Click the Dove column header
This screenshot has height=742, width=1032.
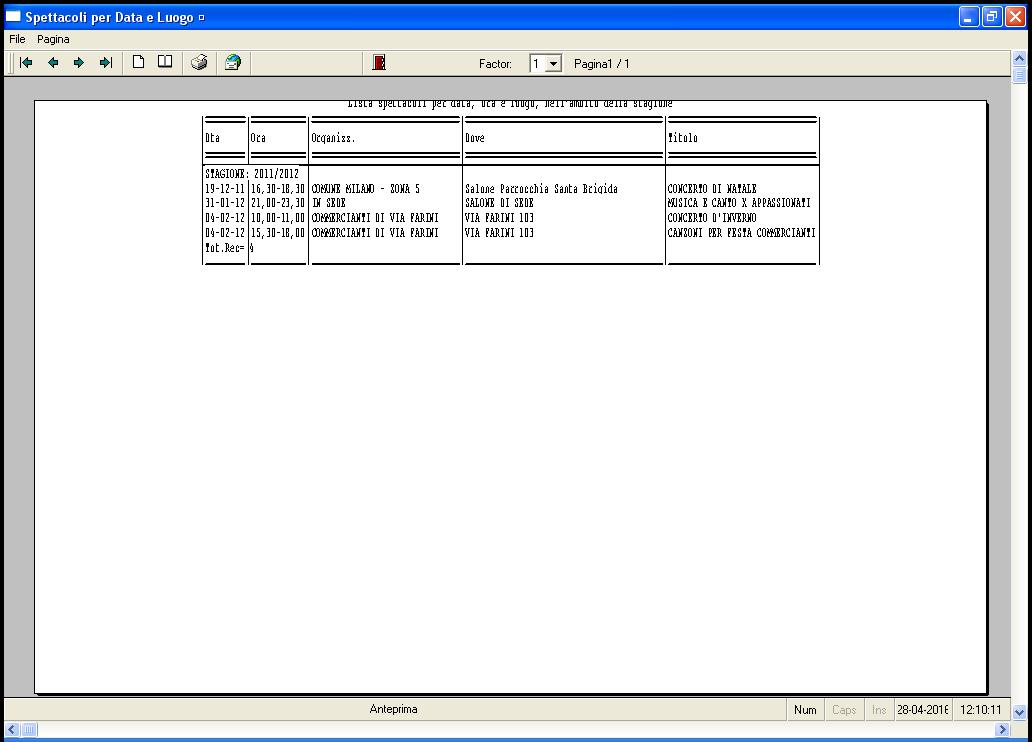tap(475, 138)
